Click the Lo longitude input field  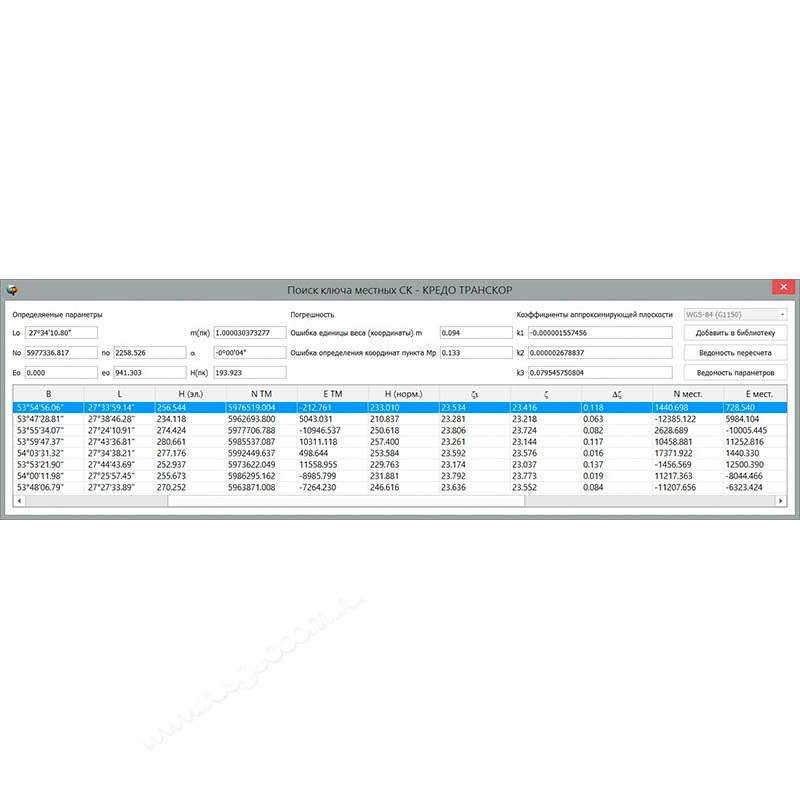62,332
